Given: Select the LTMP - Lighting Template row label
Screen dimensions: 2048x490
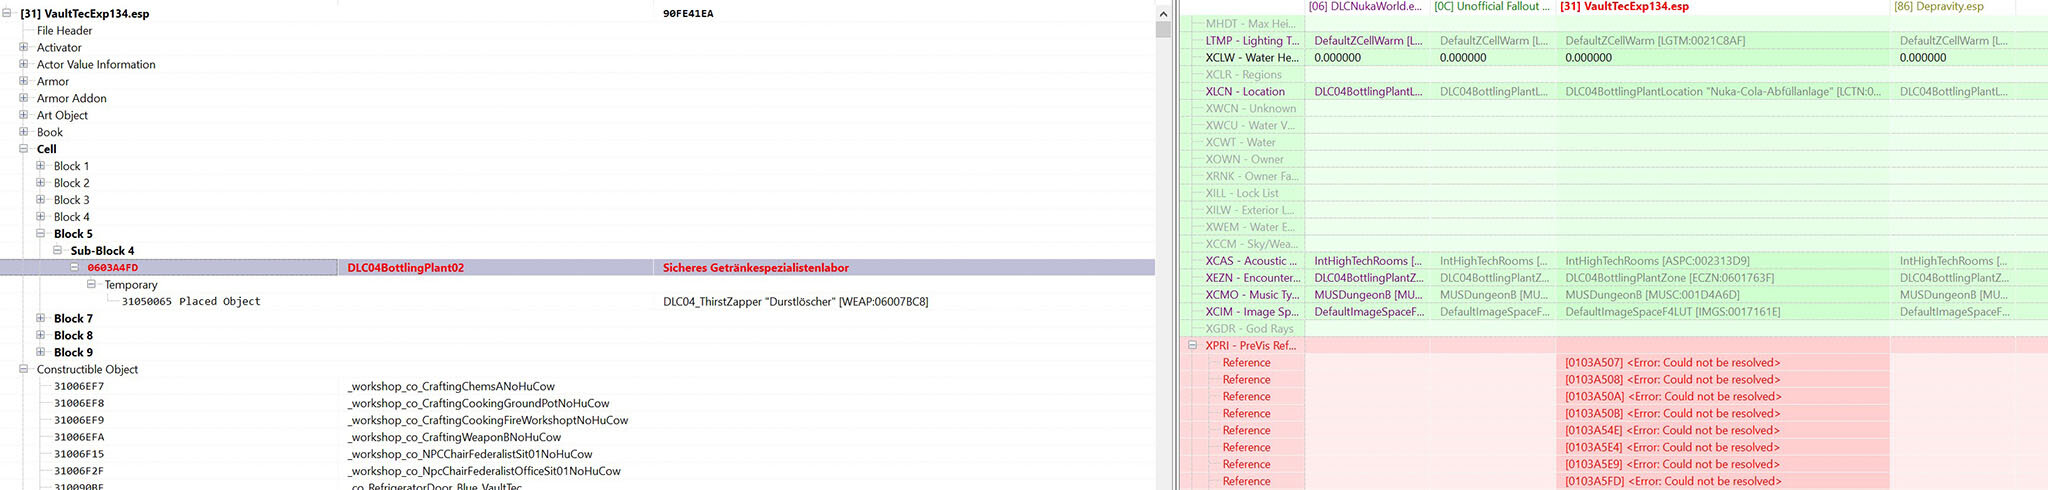Looking at the screenshot, I should 1252,41.
